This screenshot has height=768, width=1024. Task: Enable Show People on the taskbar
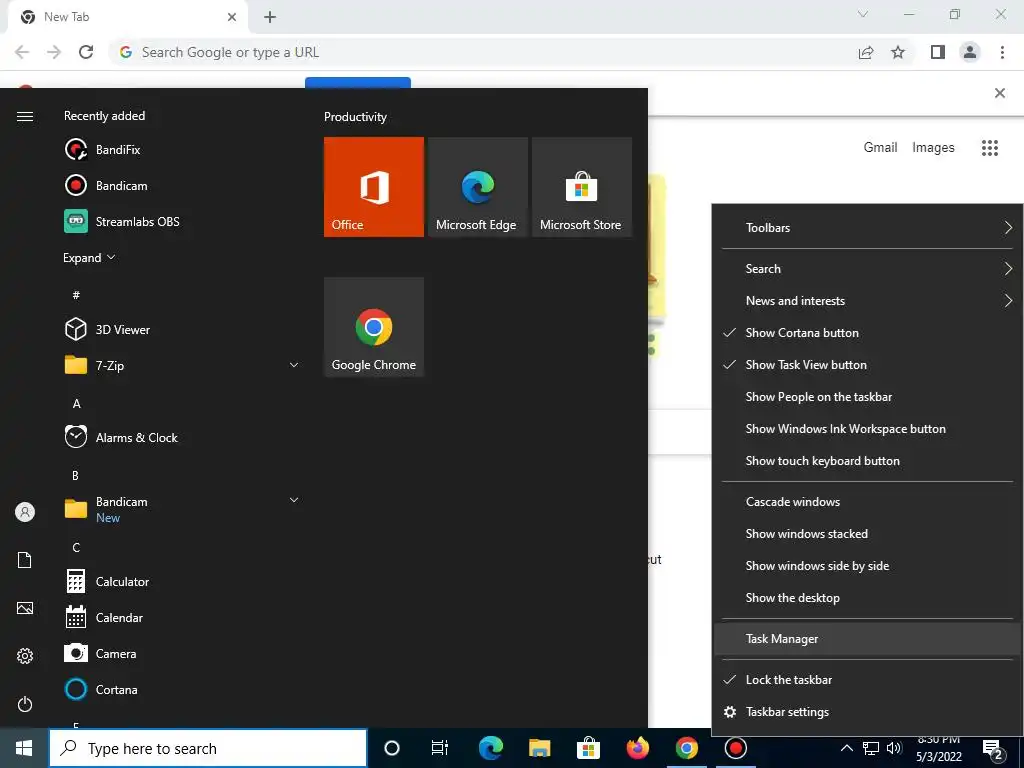867,396
